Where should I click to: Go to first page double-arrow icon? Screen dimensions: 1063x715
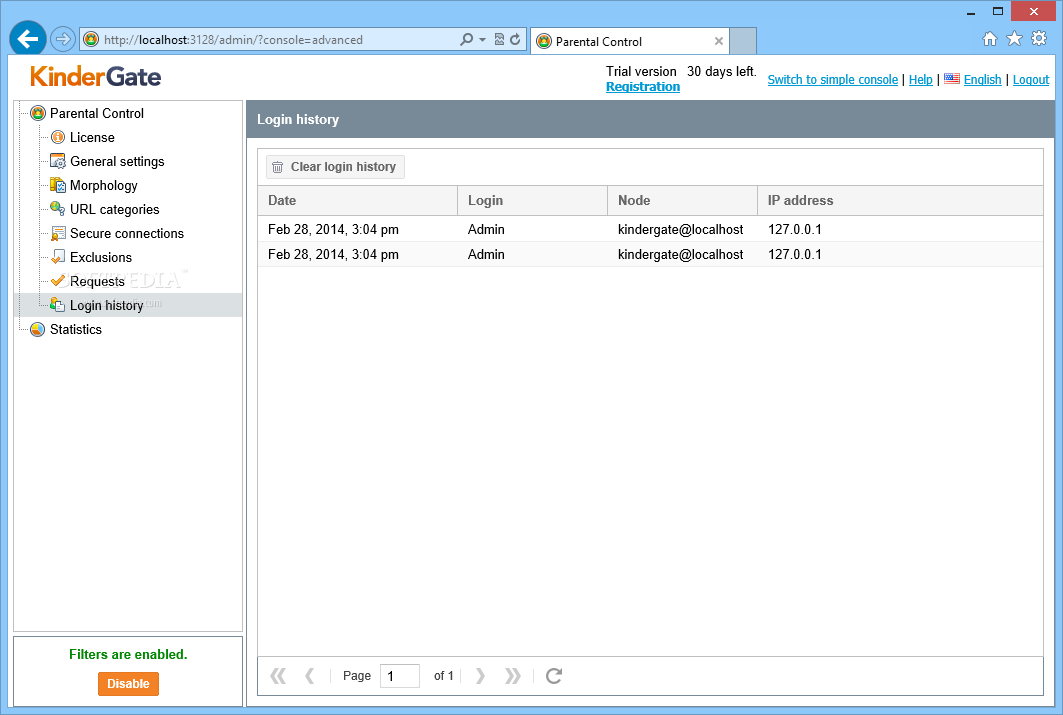(x=278, y=676)
